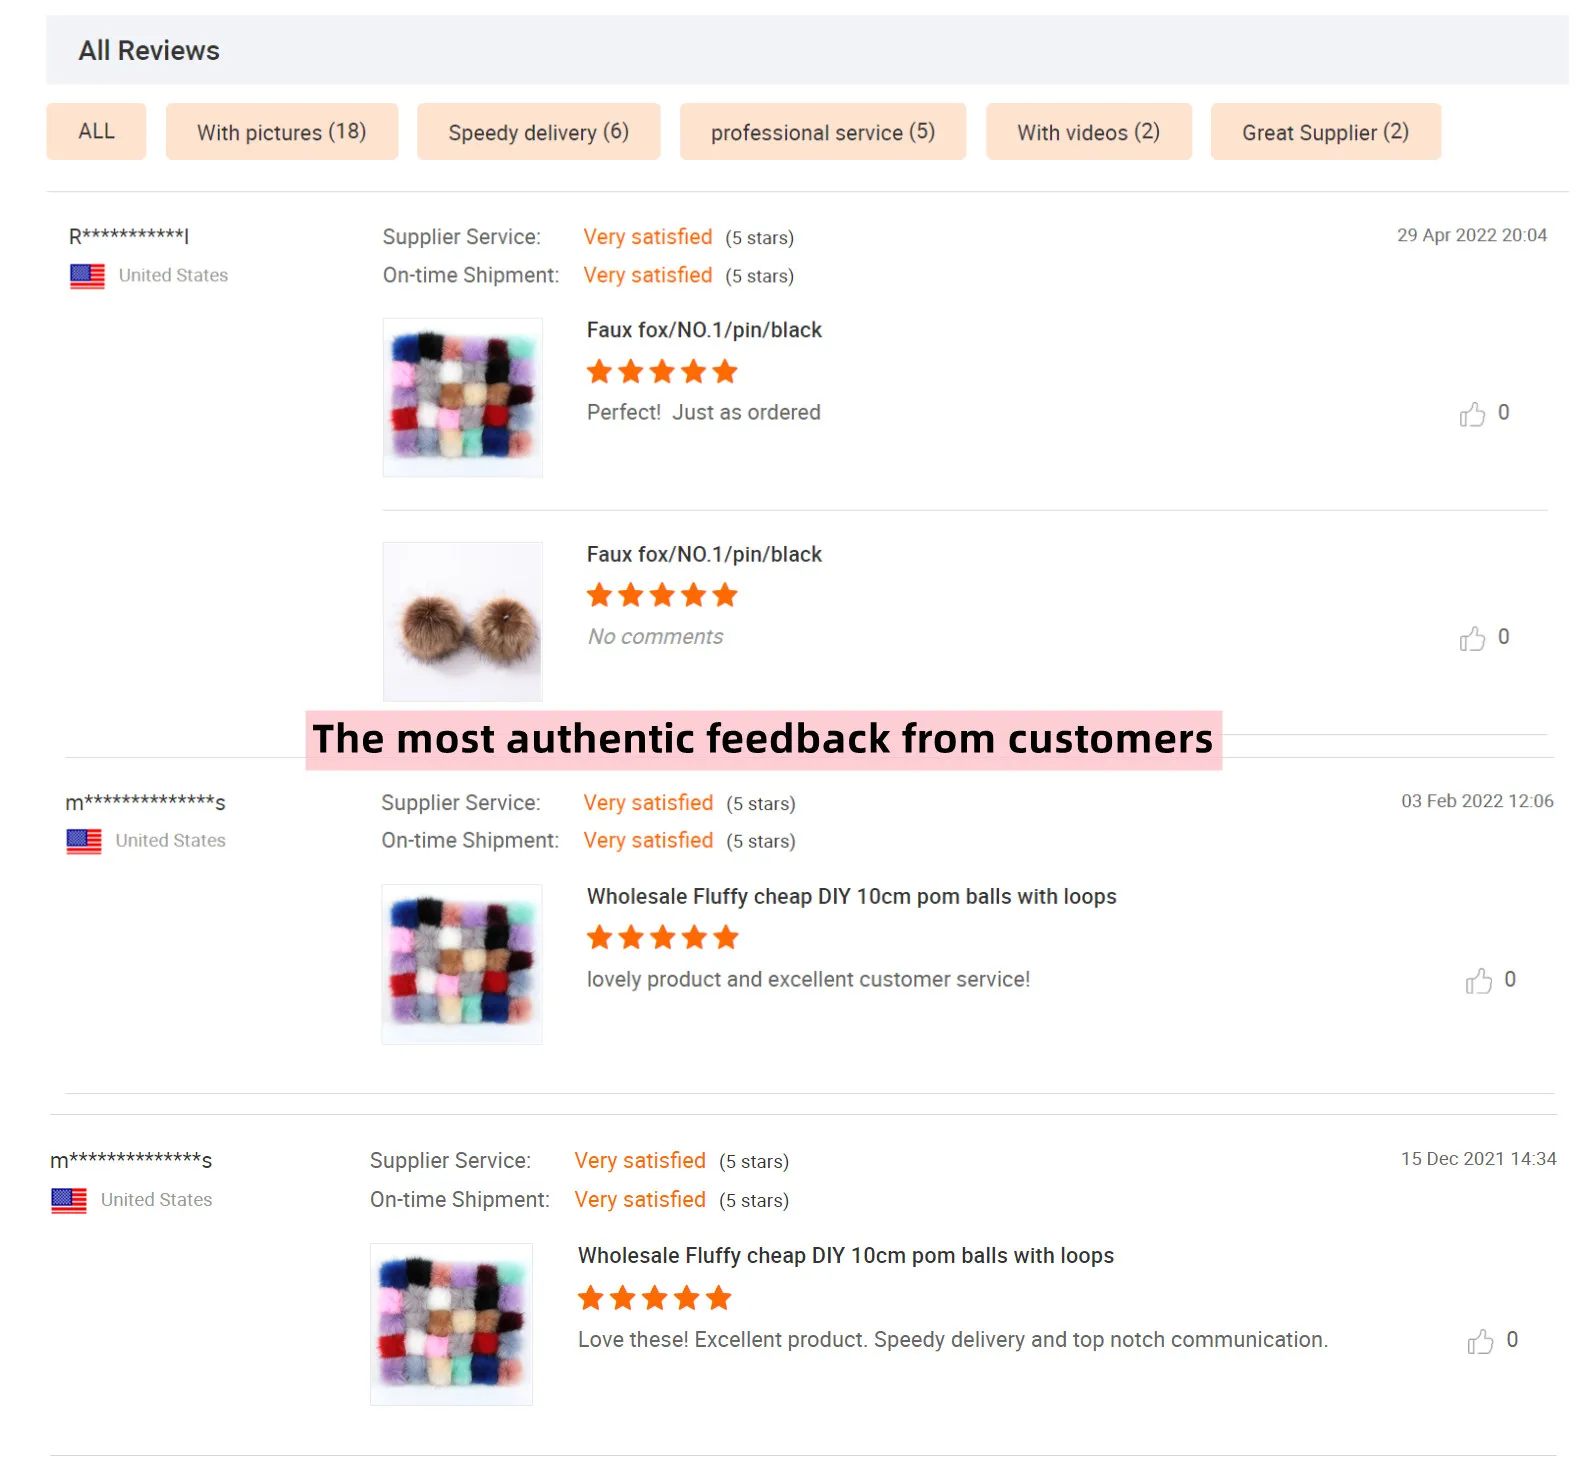Click US flag for 15 Dec 2021 reviewer
Viewport: 1586px width, 1469px height.
click(x=69, y=1200)
